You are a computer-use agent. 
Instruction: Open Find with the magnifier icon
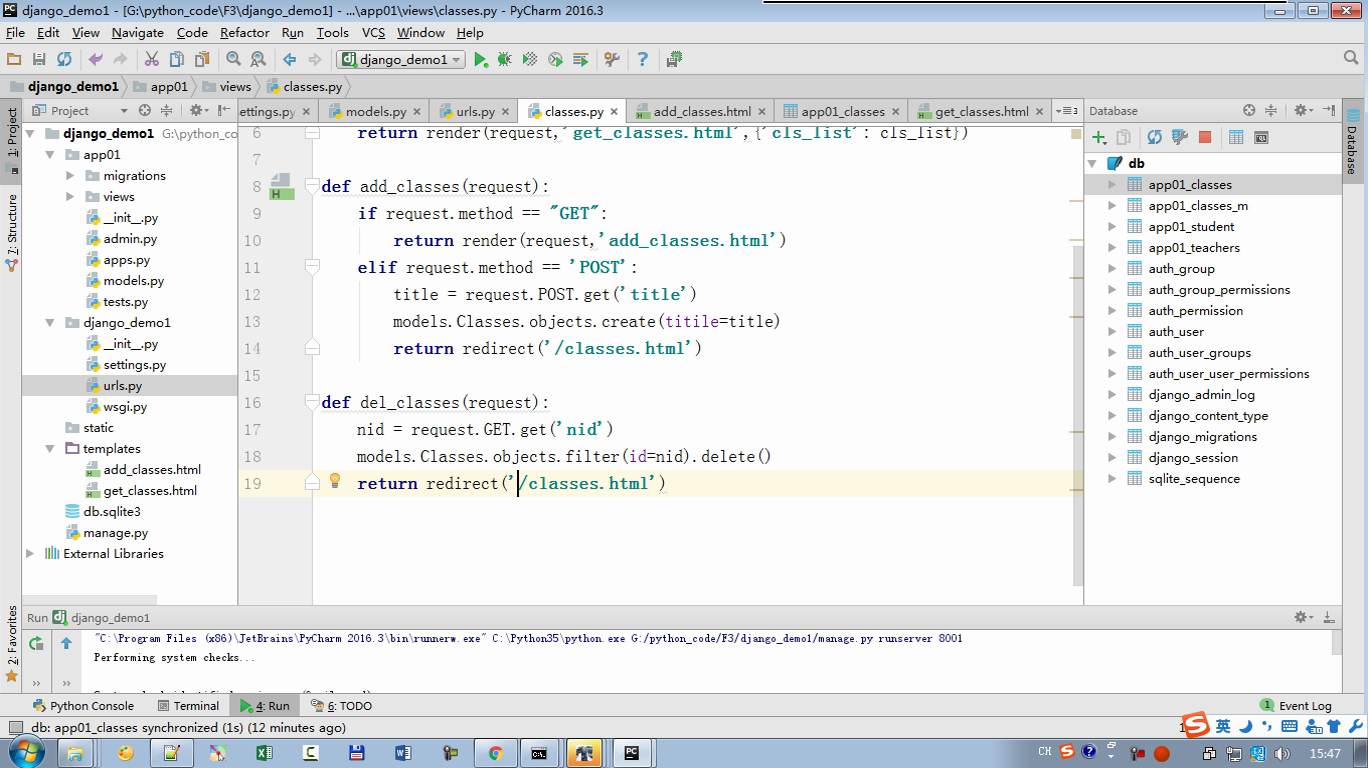click(x=233, y=60)
